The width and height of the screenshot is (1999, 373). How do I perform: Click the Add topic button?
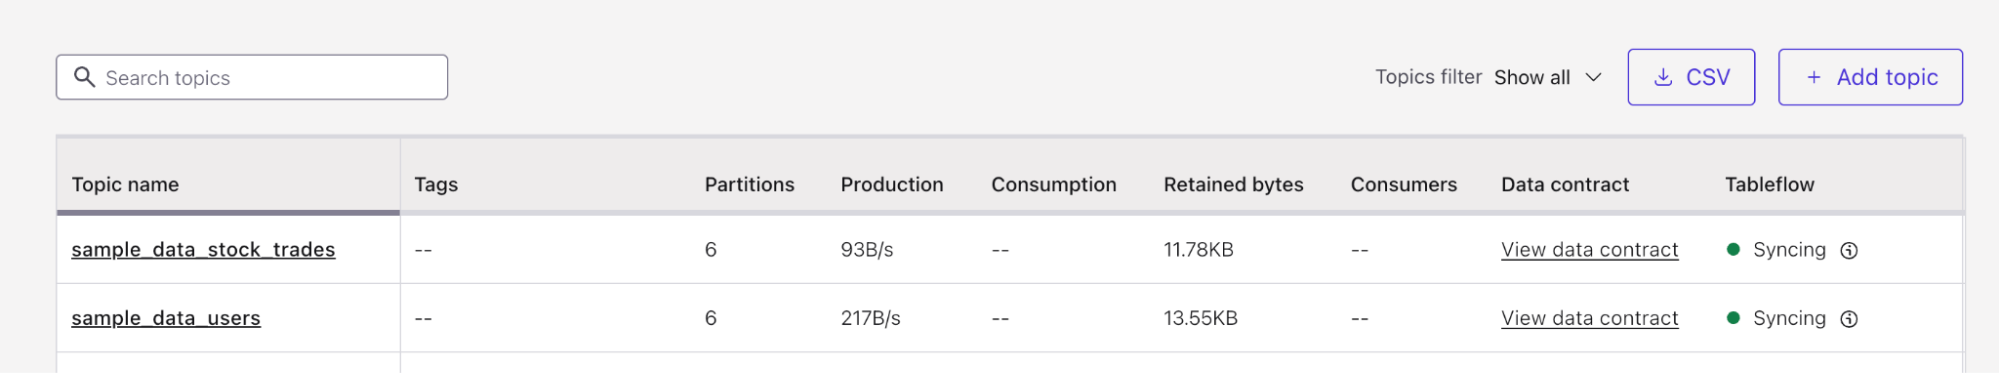click(1870, 77)
